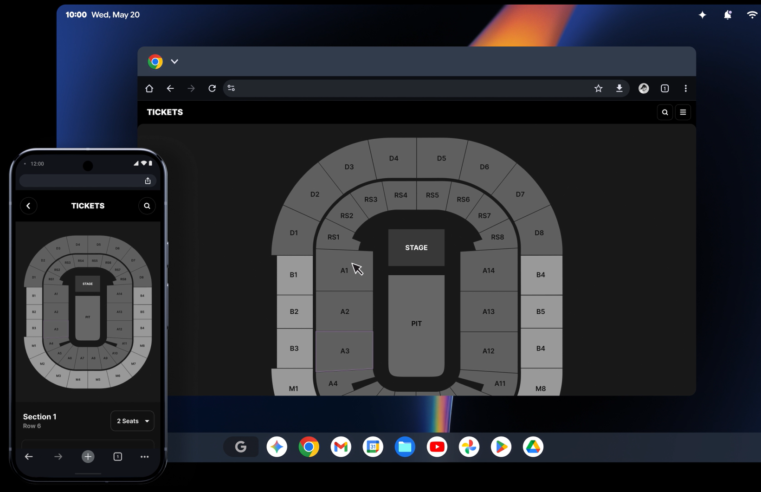Click the TICKETS heading in desktop browser
Screen dimensions: 761x492
point(165,112)
